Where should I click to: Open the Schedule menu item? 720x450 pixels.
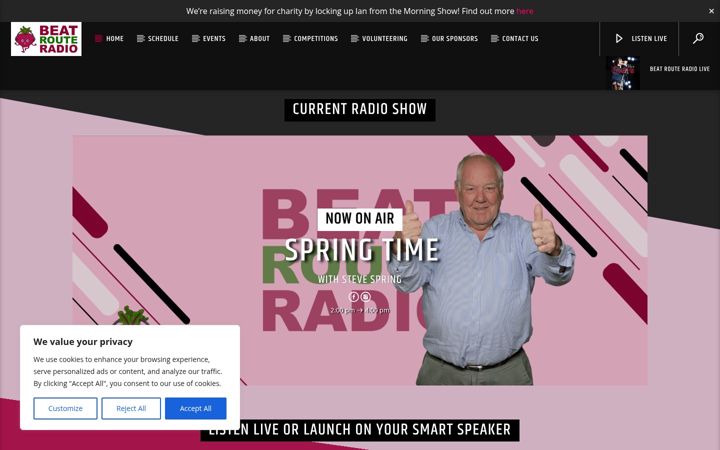(x=163, y=39)
